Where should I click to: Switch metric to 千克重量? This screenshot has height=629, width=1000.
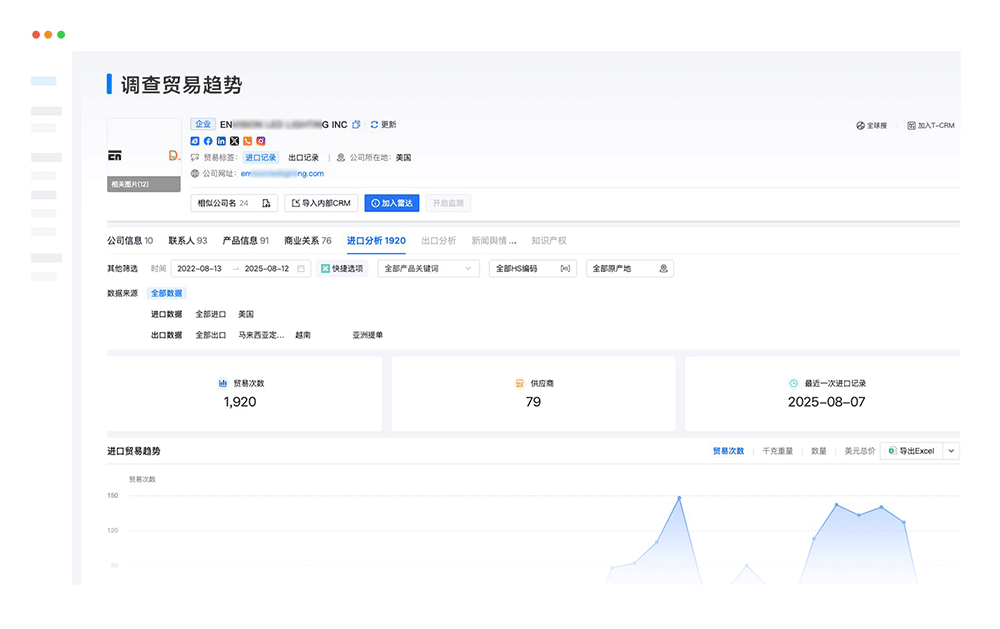pos(777,451)
